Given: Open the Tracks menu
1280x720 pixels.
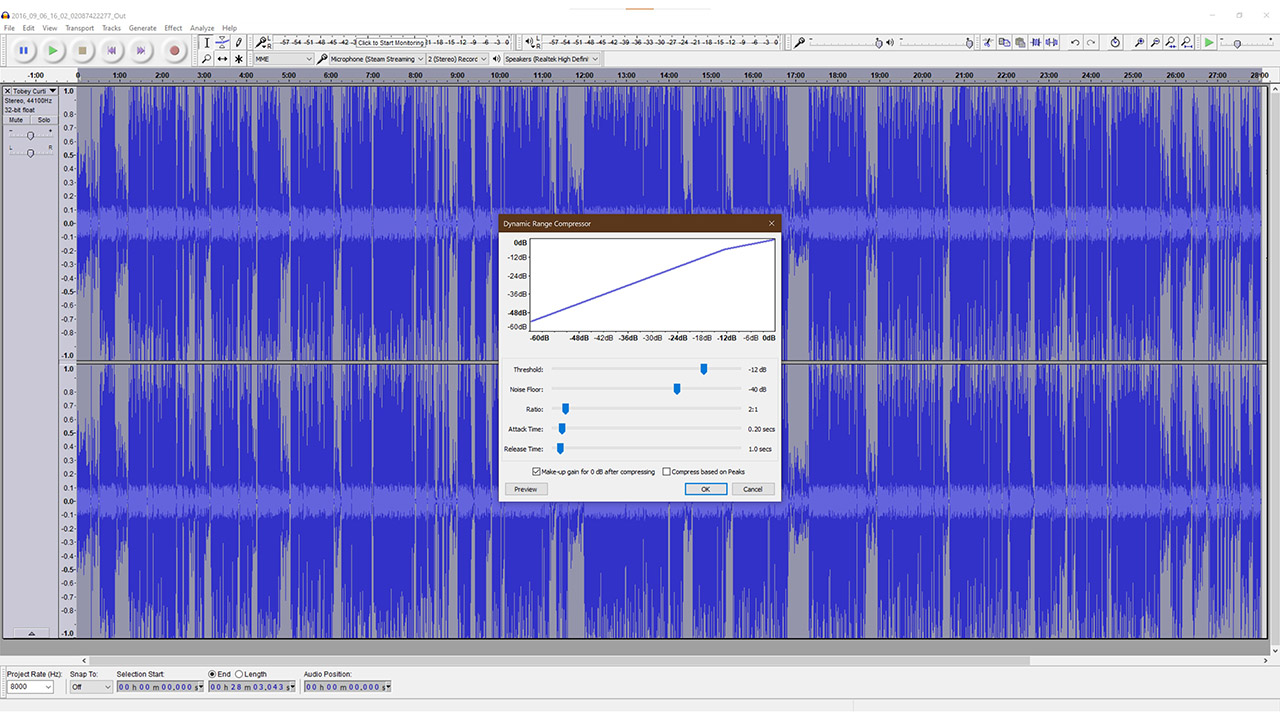Looking at the screenshot, I should coord(111,28).
